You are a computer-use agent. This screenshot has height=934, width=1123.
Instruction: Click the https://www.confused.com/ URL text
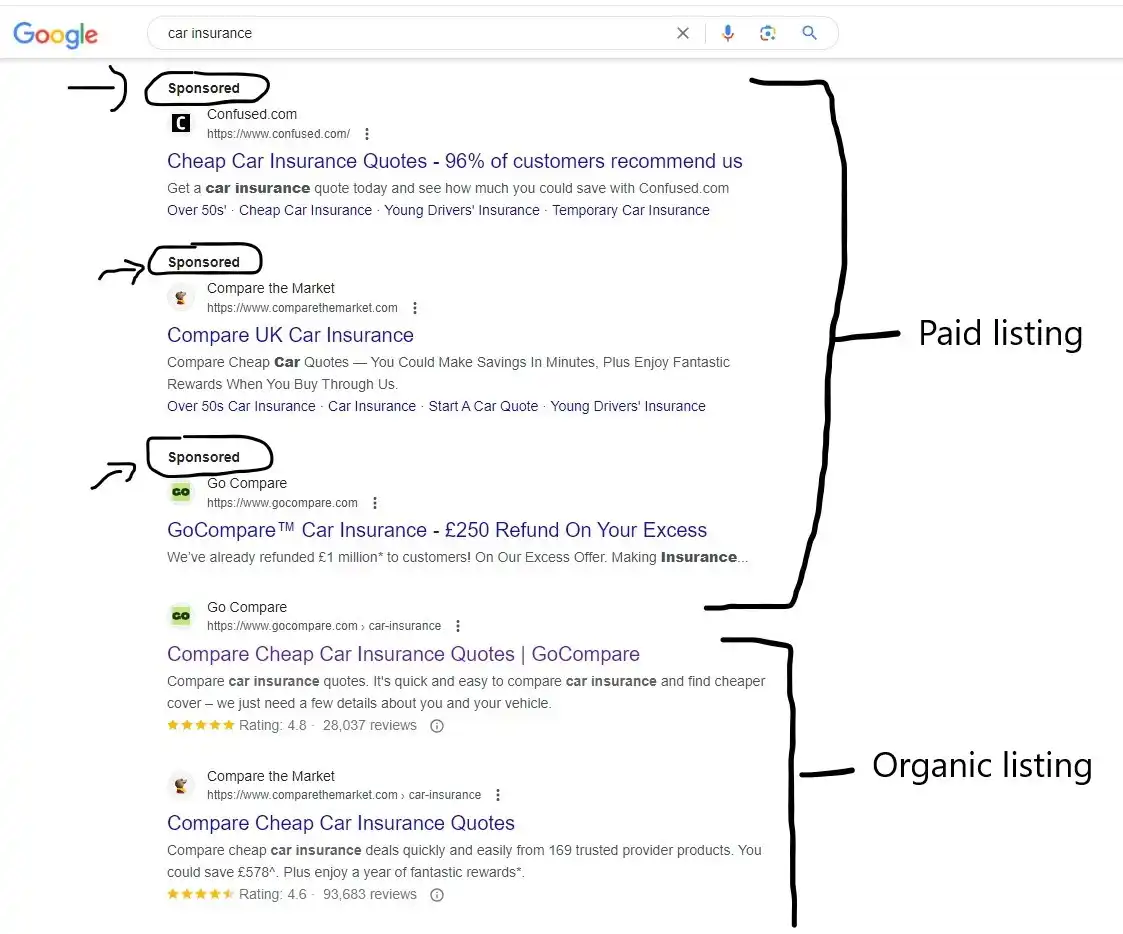point(279,134)
